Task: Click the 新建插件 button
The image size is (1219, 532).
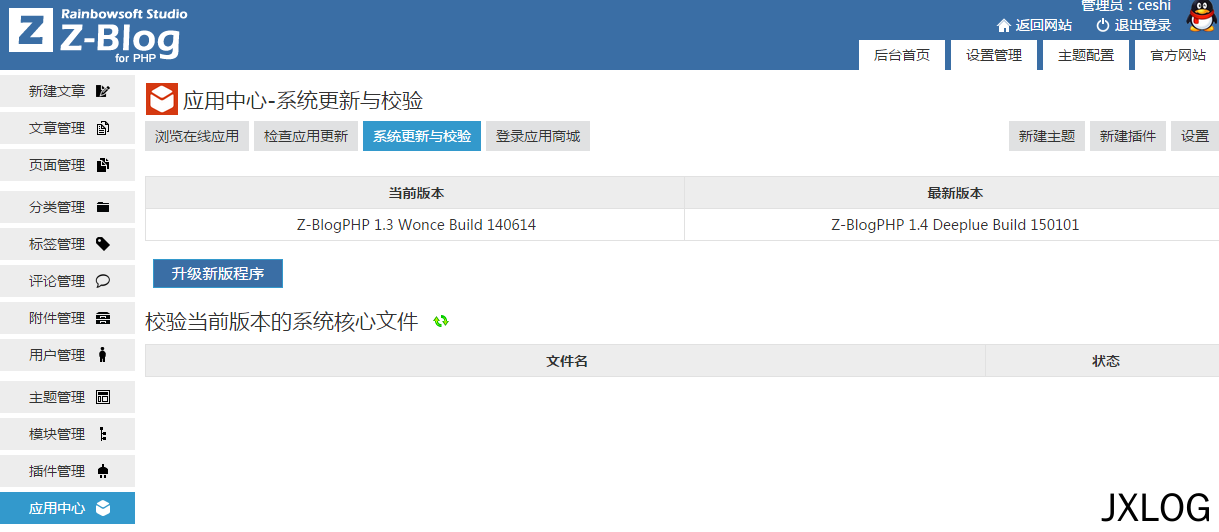Action: tap(1128, 136)
